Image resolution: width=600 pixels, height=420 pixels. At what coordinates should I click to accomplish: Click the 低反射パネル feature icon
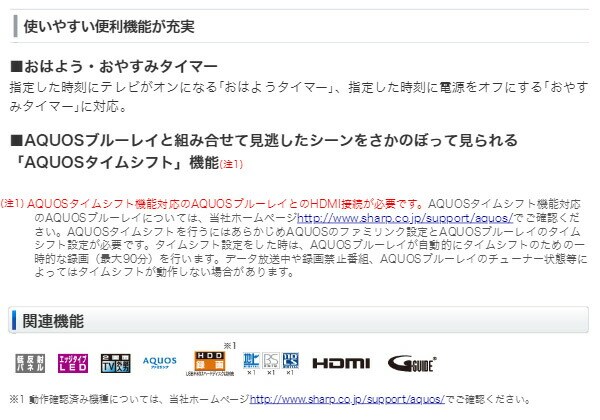(x=30, y=363)
